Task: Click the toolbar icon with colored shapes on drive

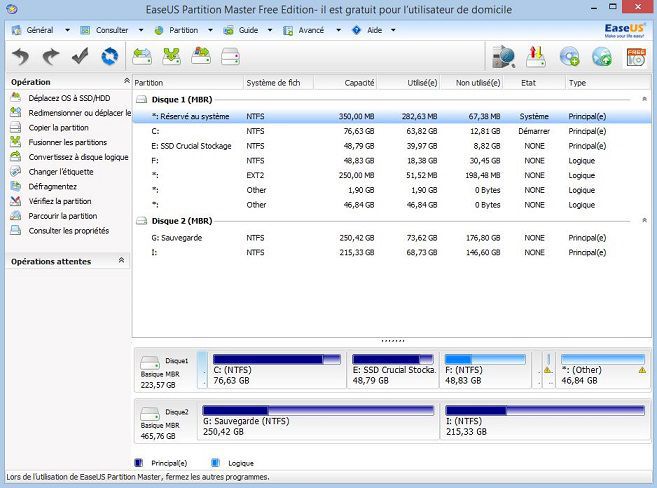Action: (201, 56)
